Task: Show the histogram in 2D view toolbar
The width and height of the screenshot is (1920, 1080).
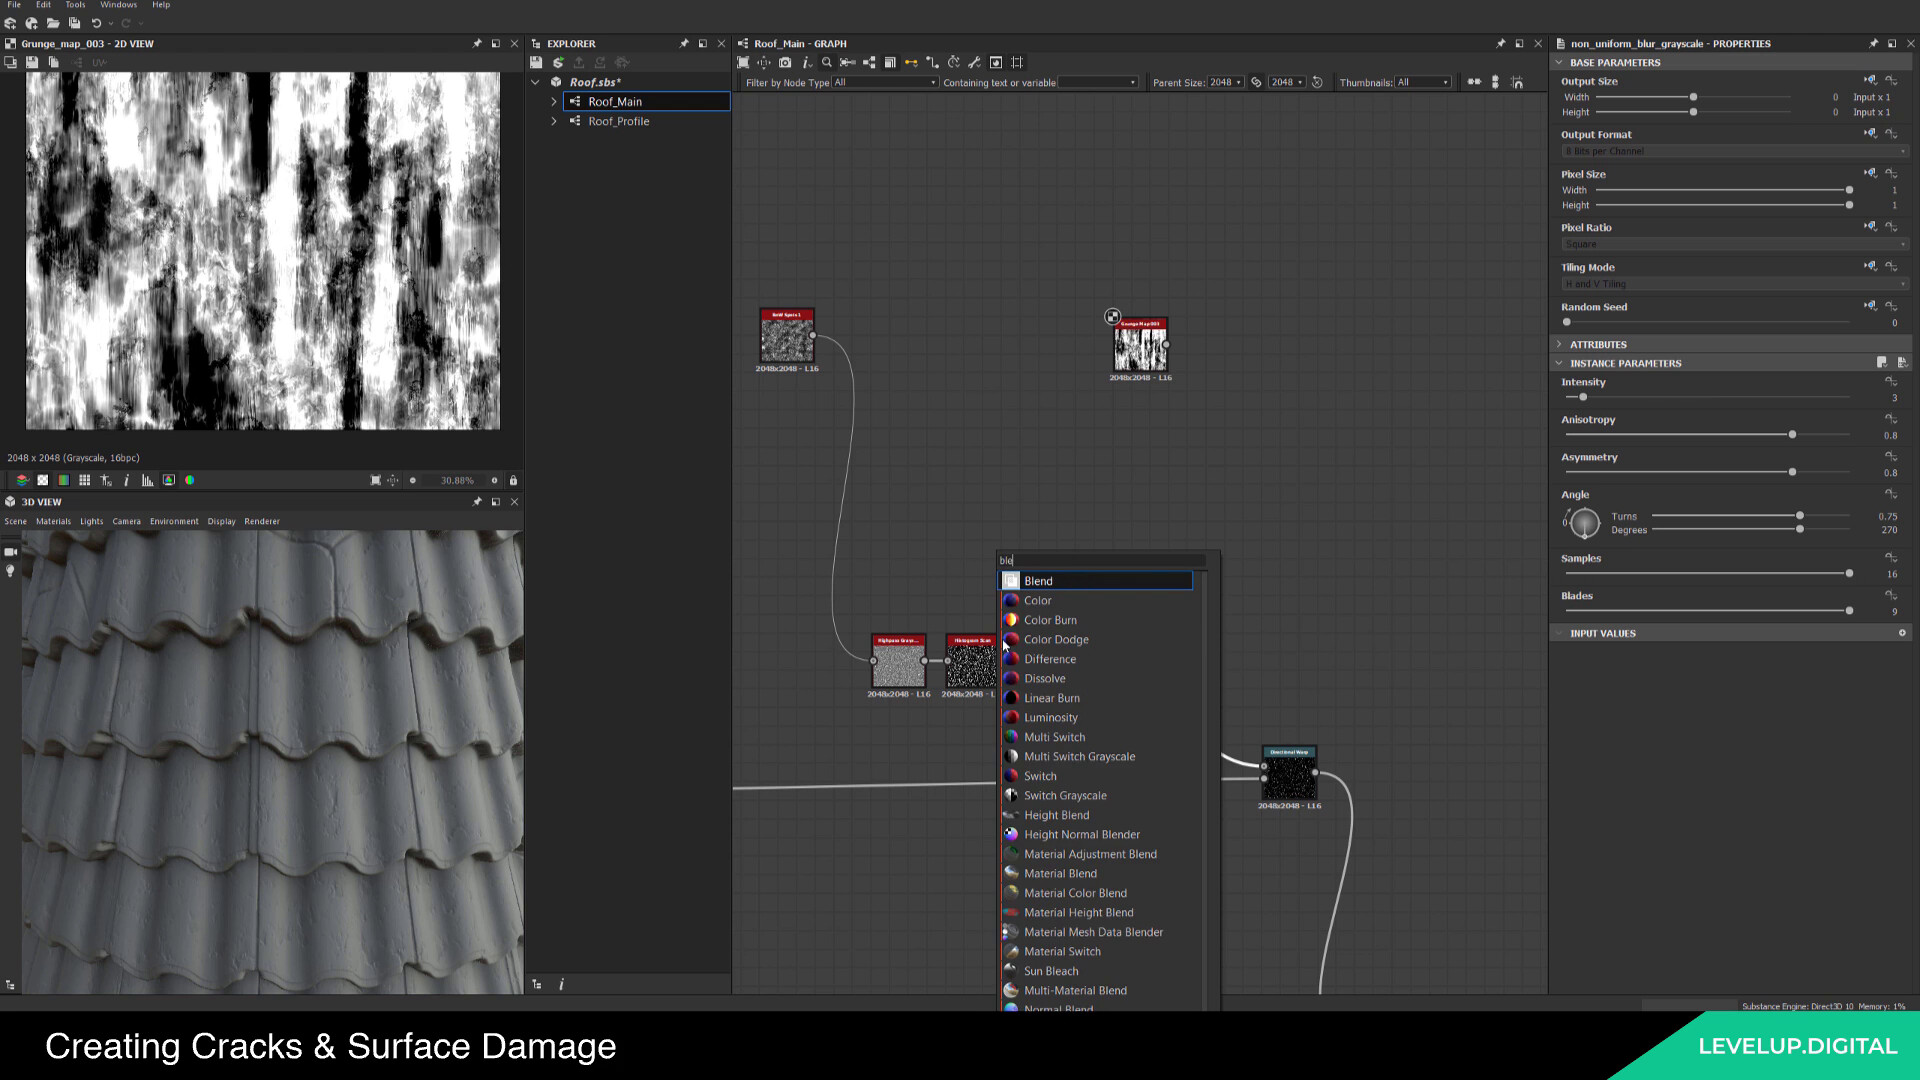Action: [147, 480]
